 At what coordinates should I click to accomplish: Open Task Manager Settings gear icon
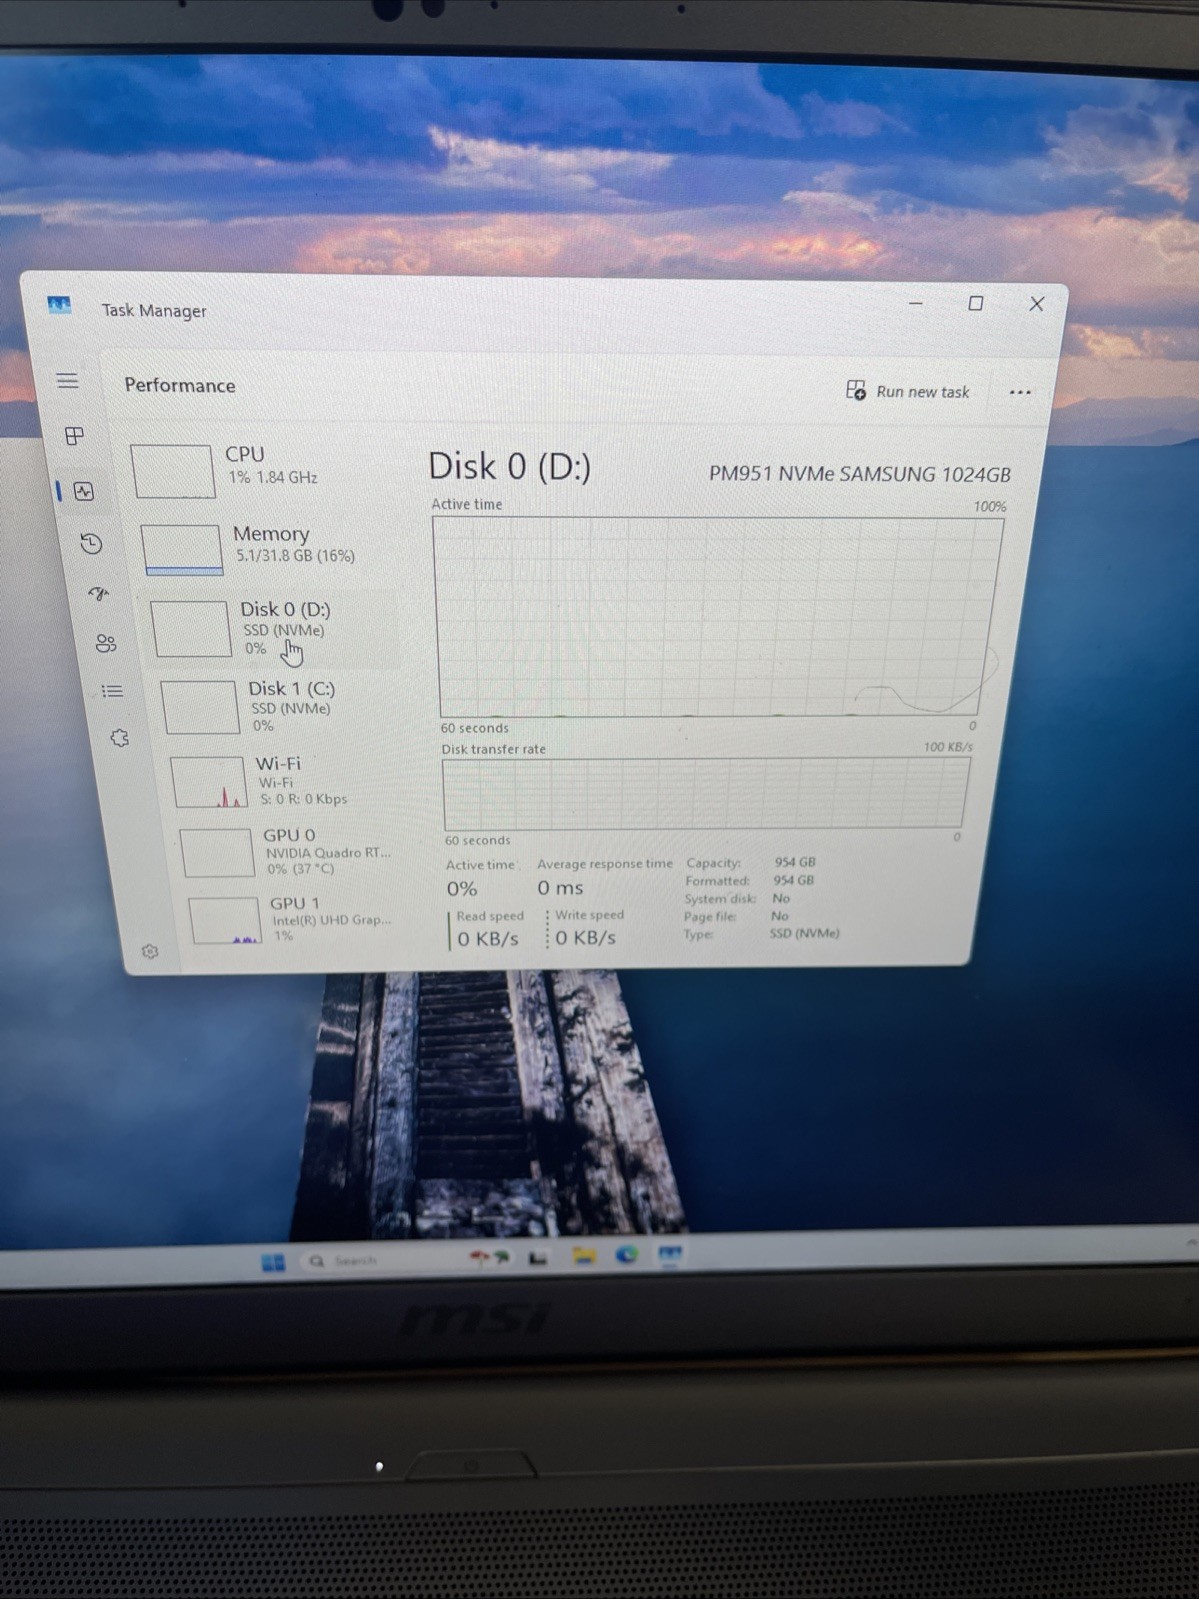click(x=150, y=951)
